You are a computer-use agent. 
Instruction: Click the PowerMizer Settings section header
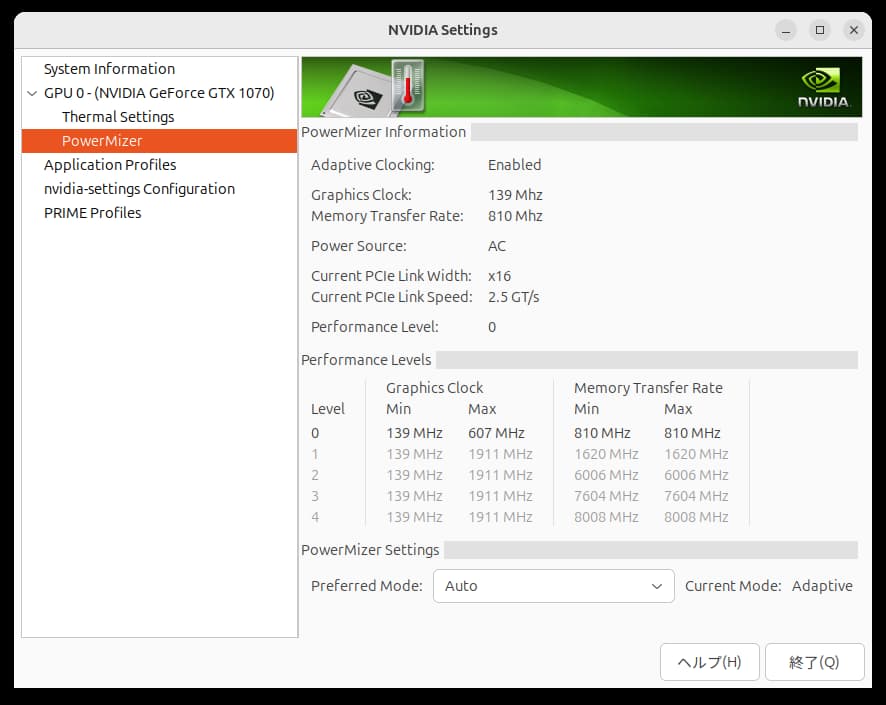tap(370, 550)
